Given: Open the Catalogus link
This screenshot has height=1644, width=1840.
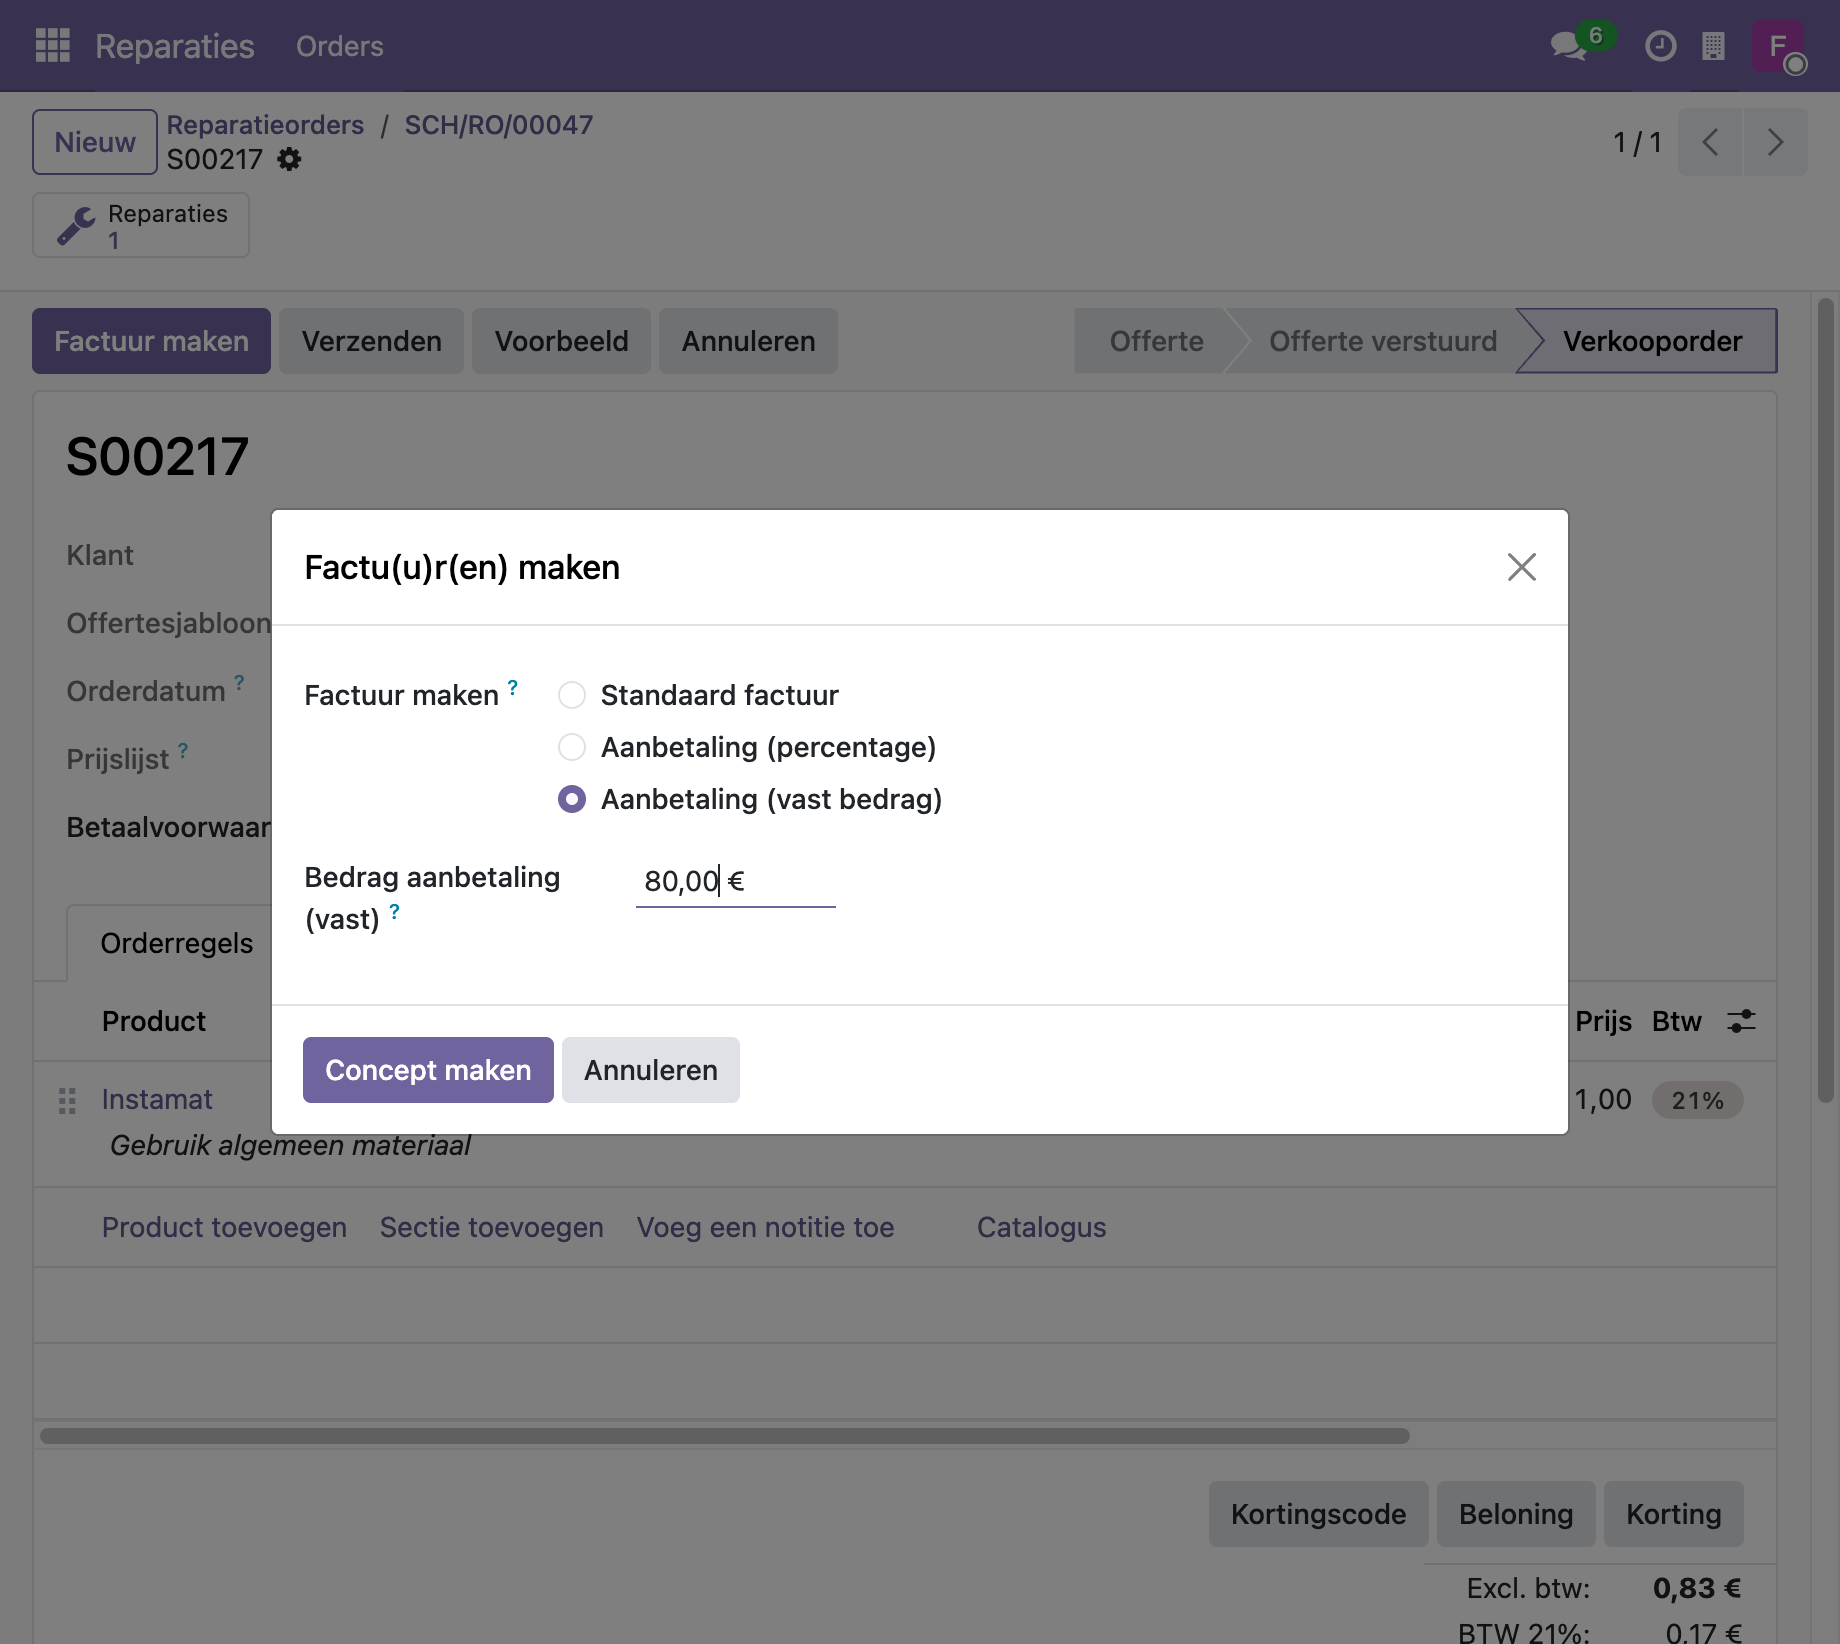Looking at the screenshot, I should tap(1041, 1227).
